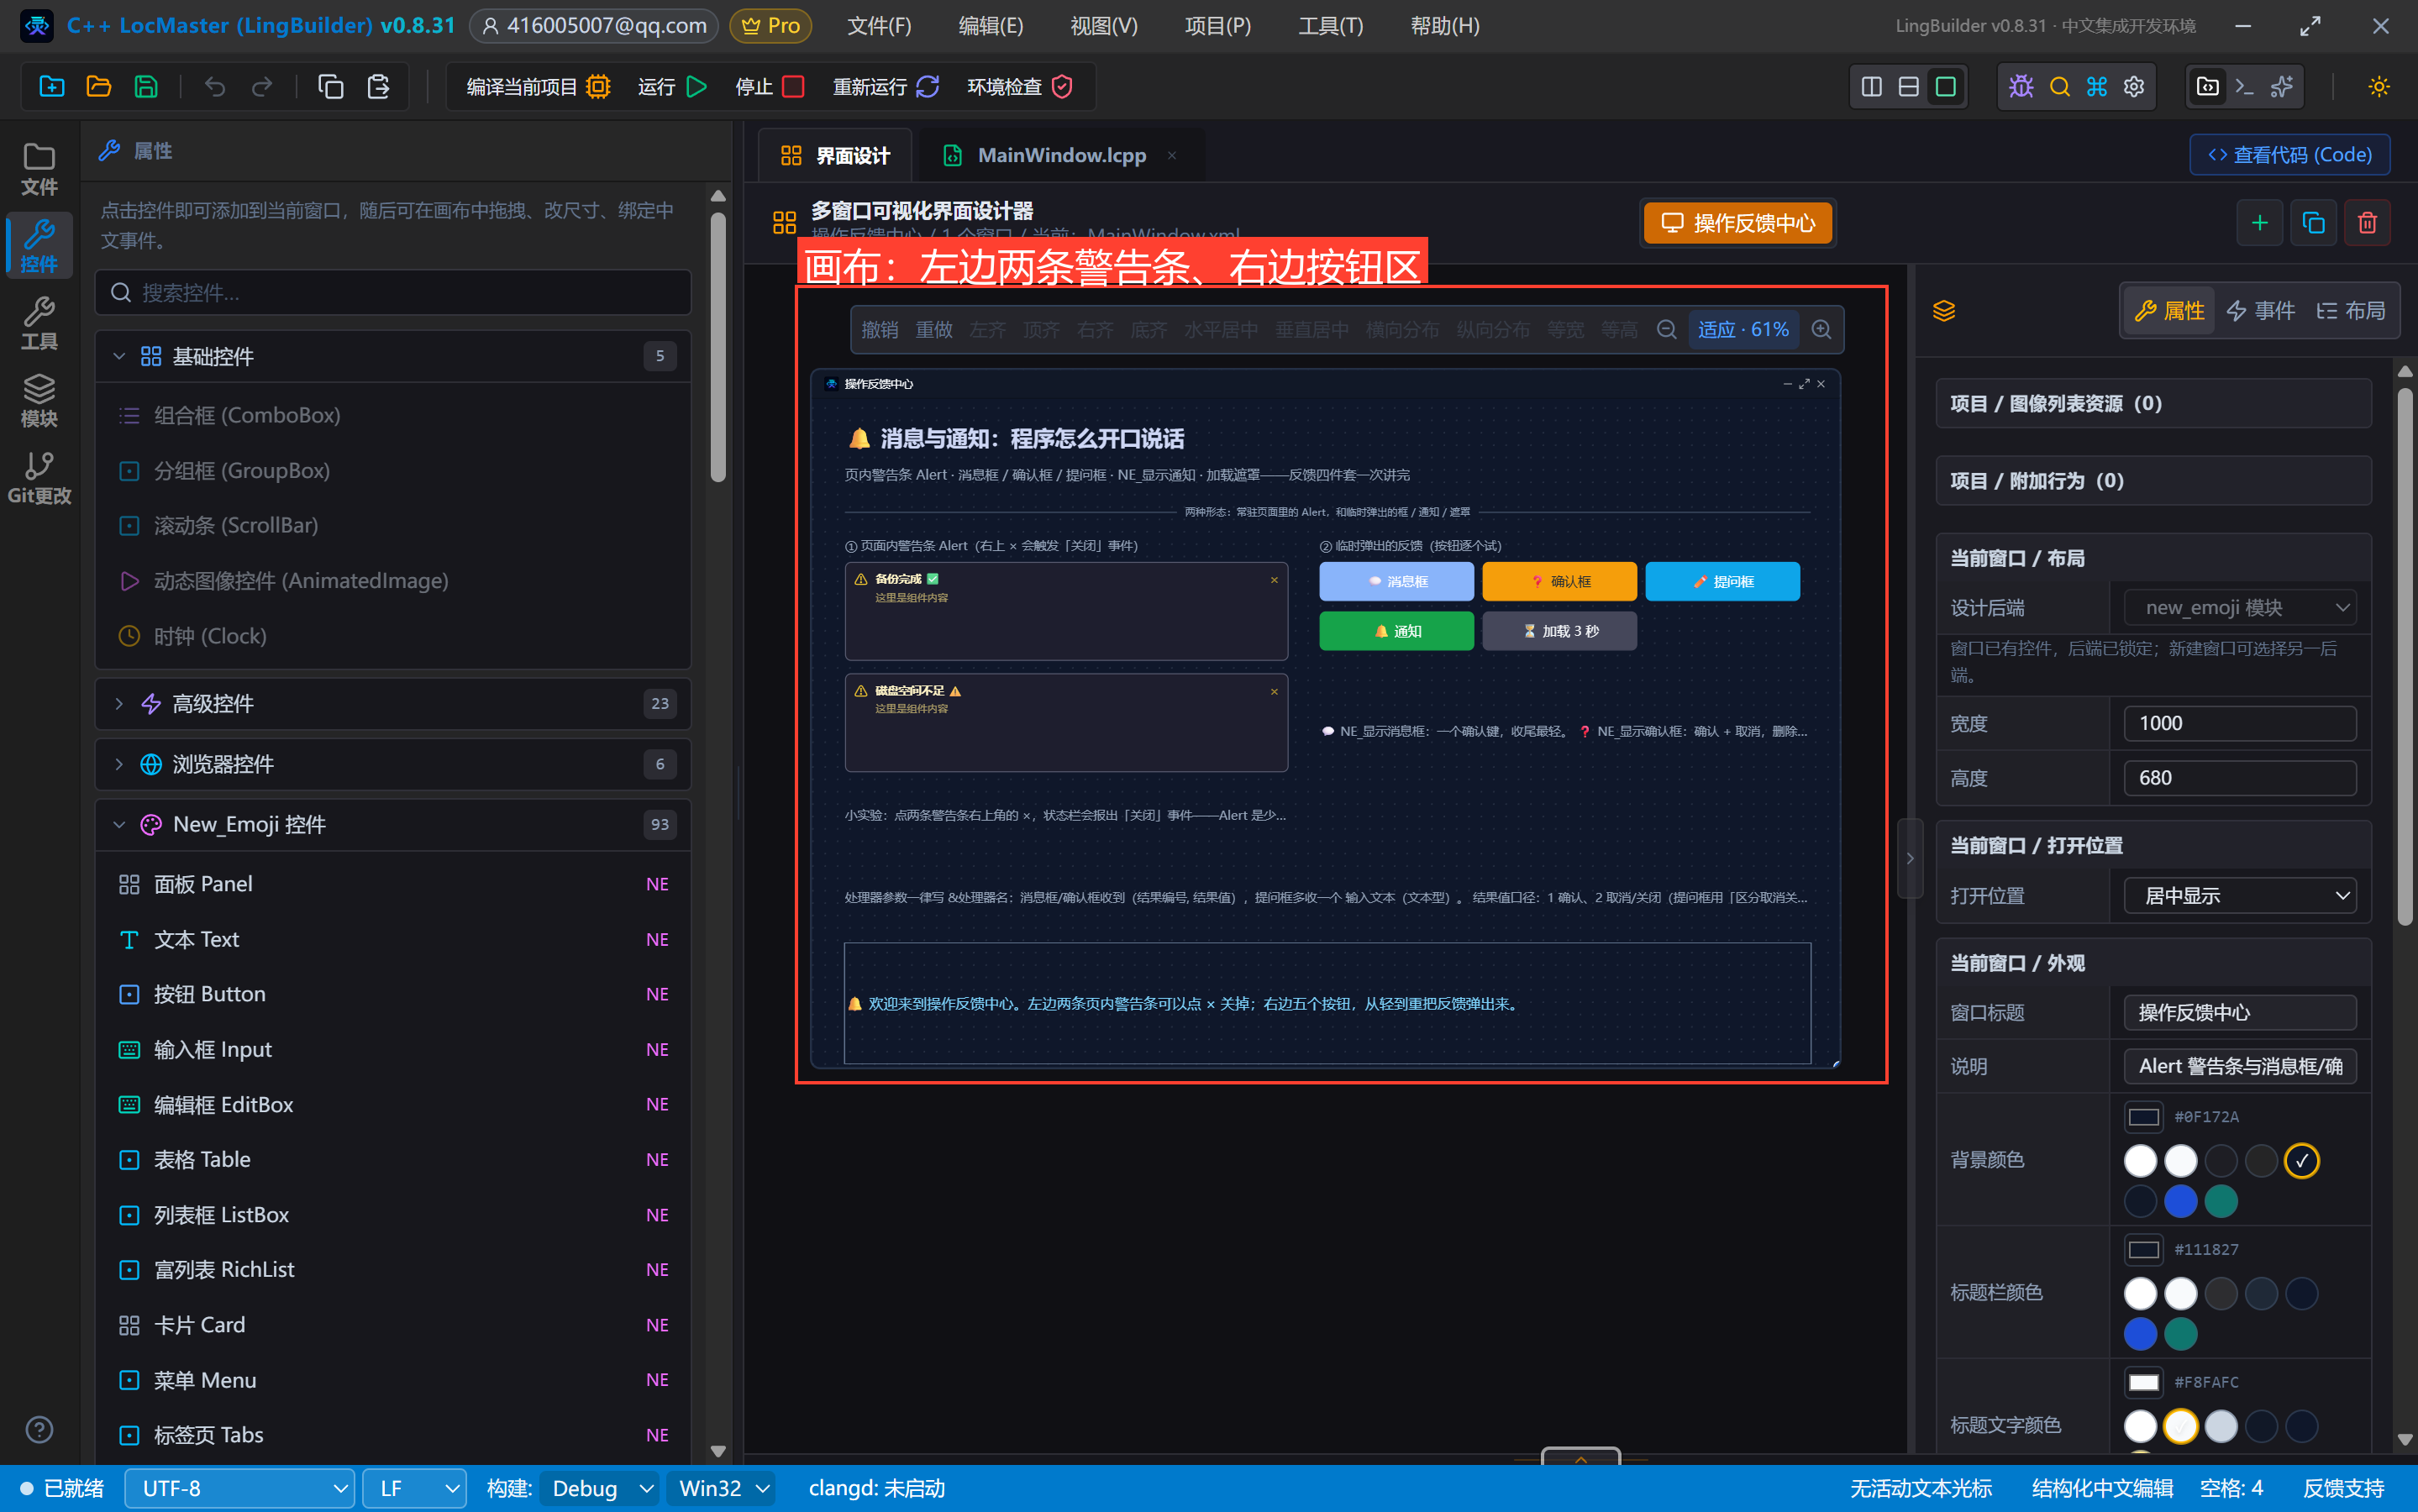Image resolution: width=2418 pixels, height=1512 pixels.
Task: Click the undo arrow in toolbar
Action: pos(215,87)
